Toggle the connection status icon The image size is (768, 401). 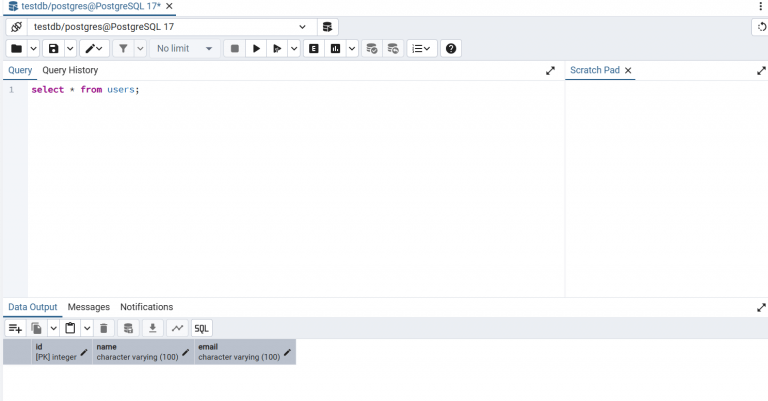click(17, 27)
